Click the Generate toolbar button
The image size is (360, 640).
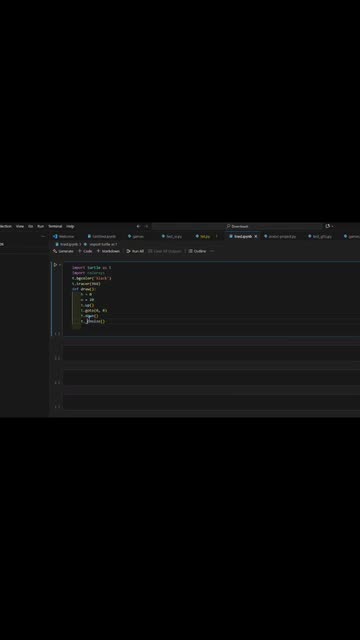[63, 251]
